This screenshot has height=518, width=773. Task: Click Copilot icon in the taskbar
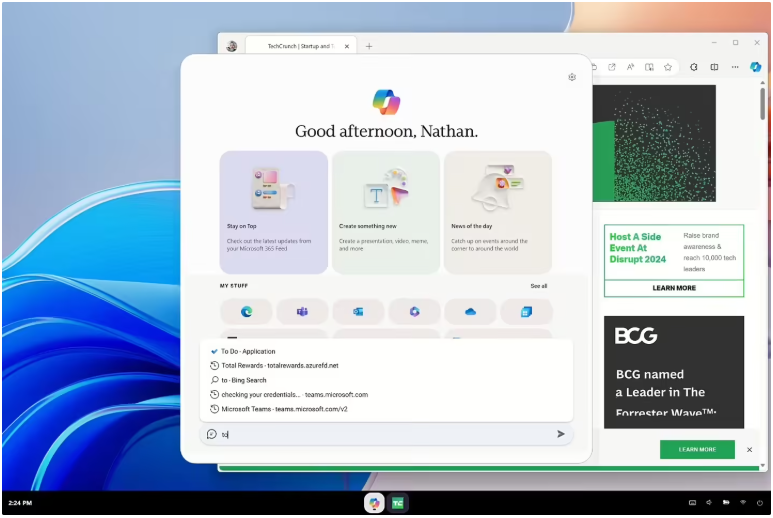pyautogui.click(x=375, y=503)
